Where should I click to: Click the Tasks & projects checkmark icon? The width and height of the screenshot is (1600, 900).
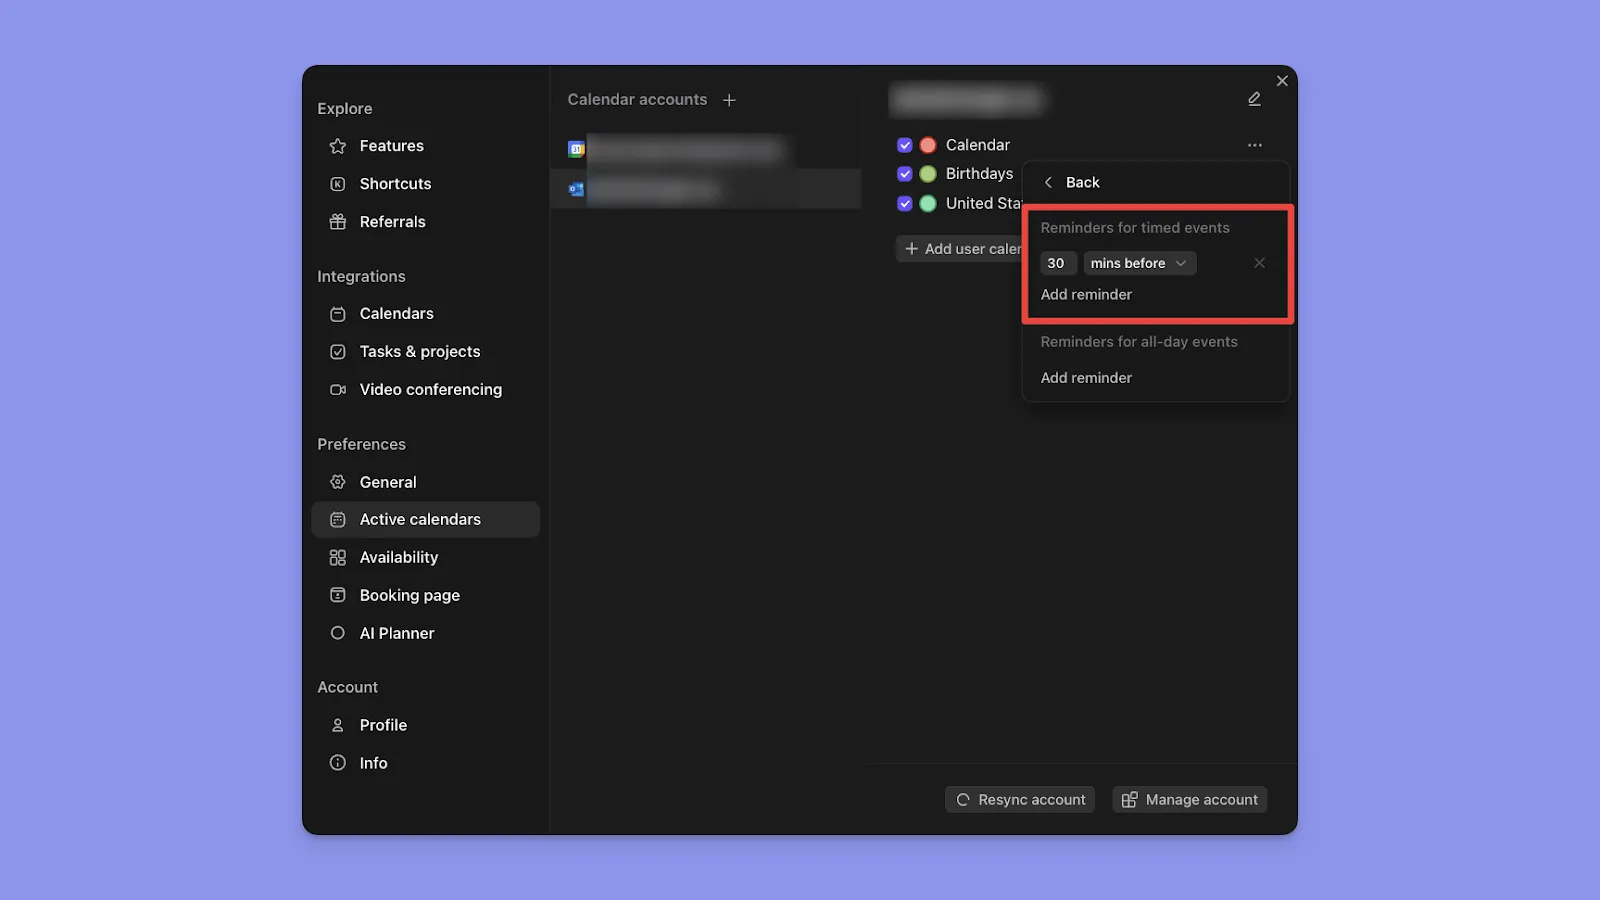pyautogui.click(x=338, y=352)
